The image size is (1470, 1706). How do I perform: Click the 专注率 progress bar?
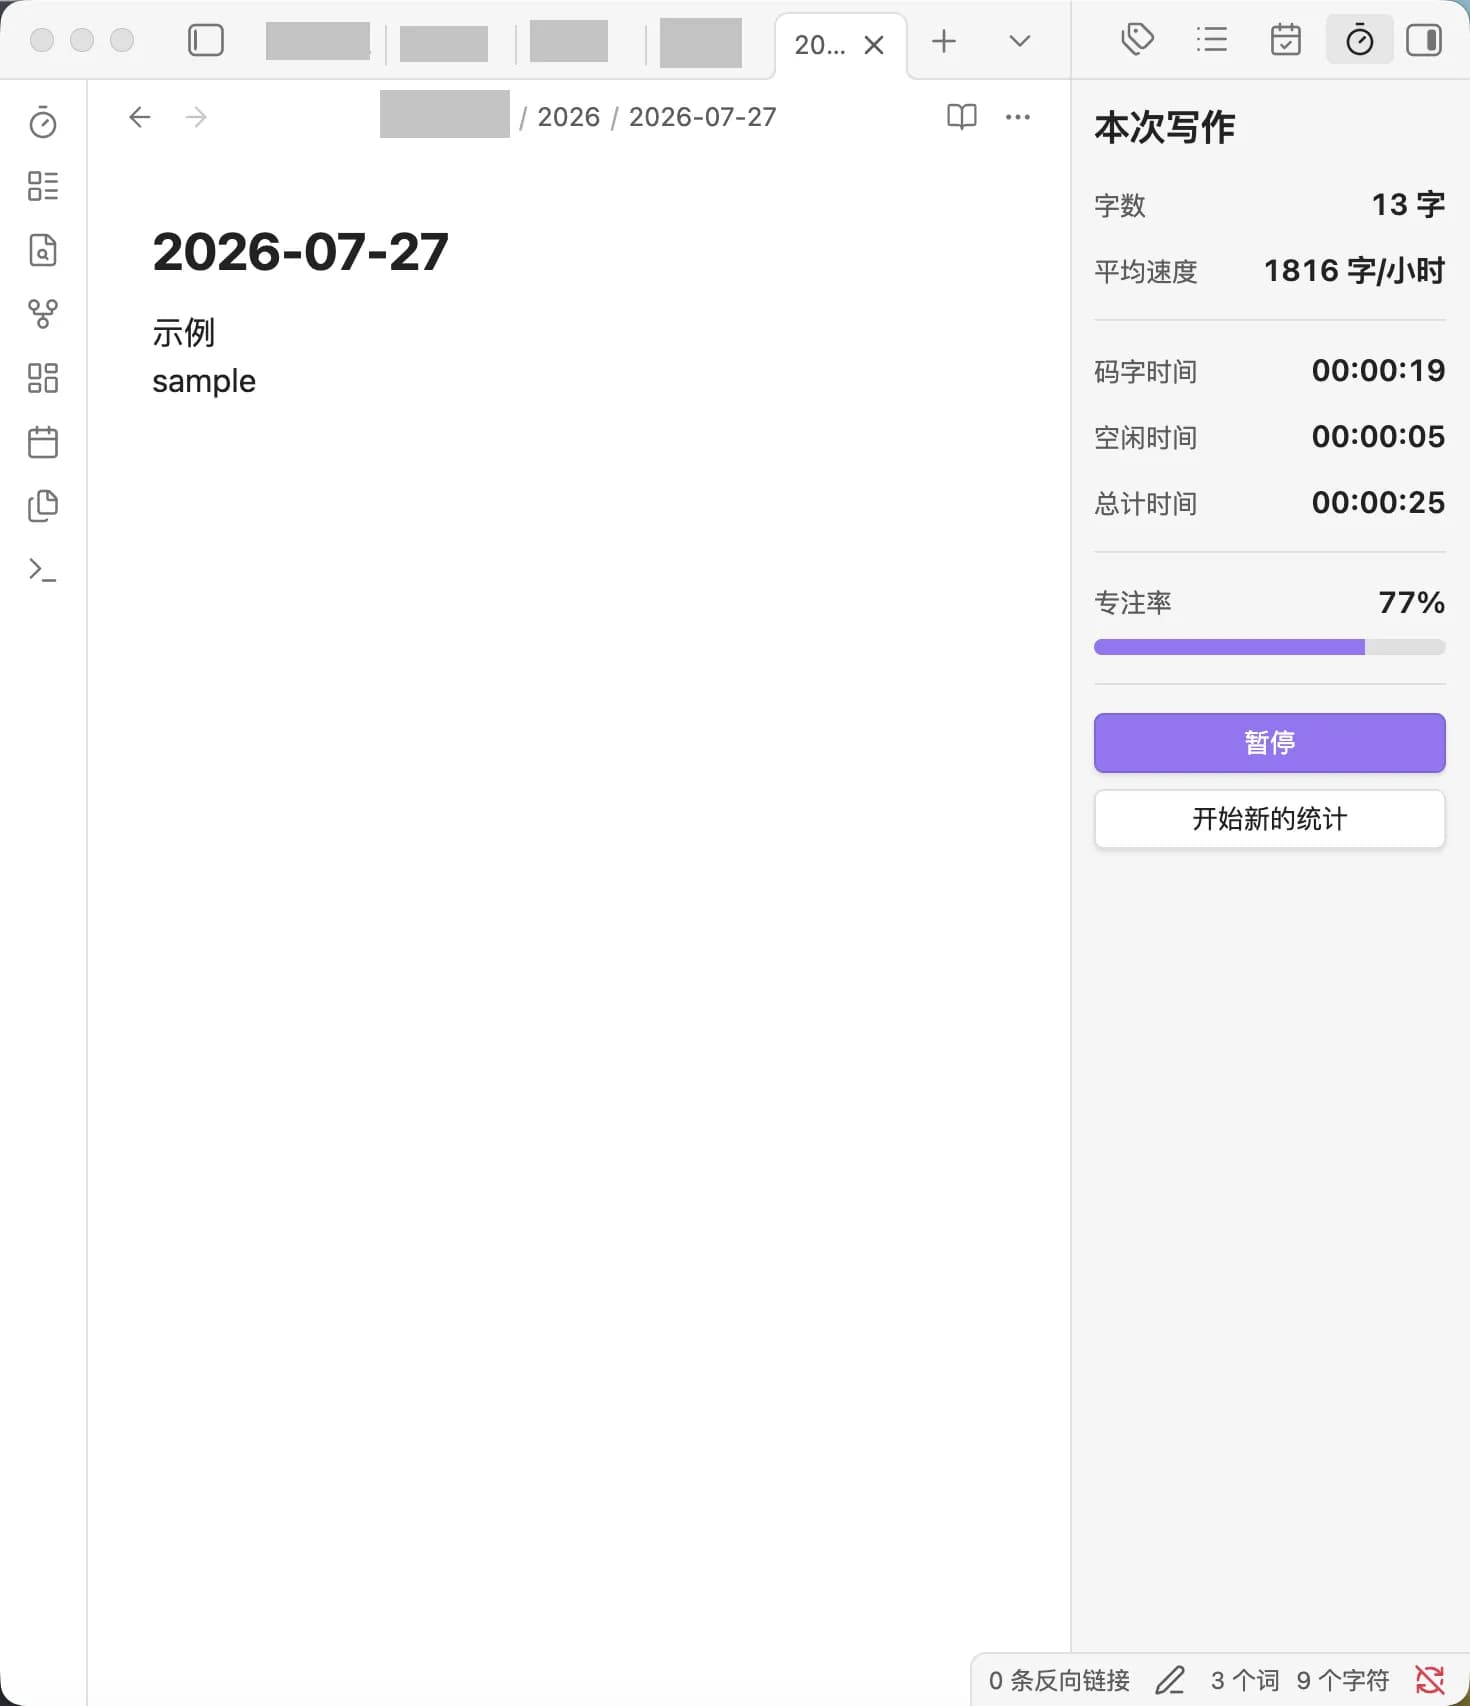click(x=1270, y=647)
